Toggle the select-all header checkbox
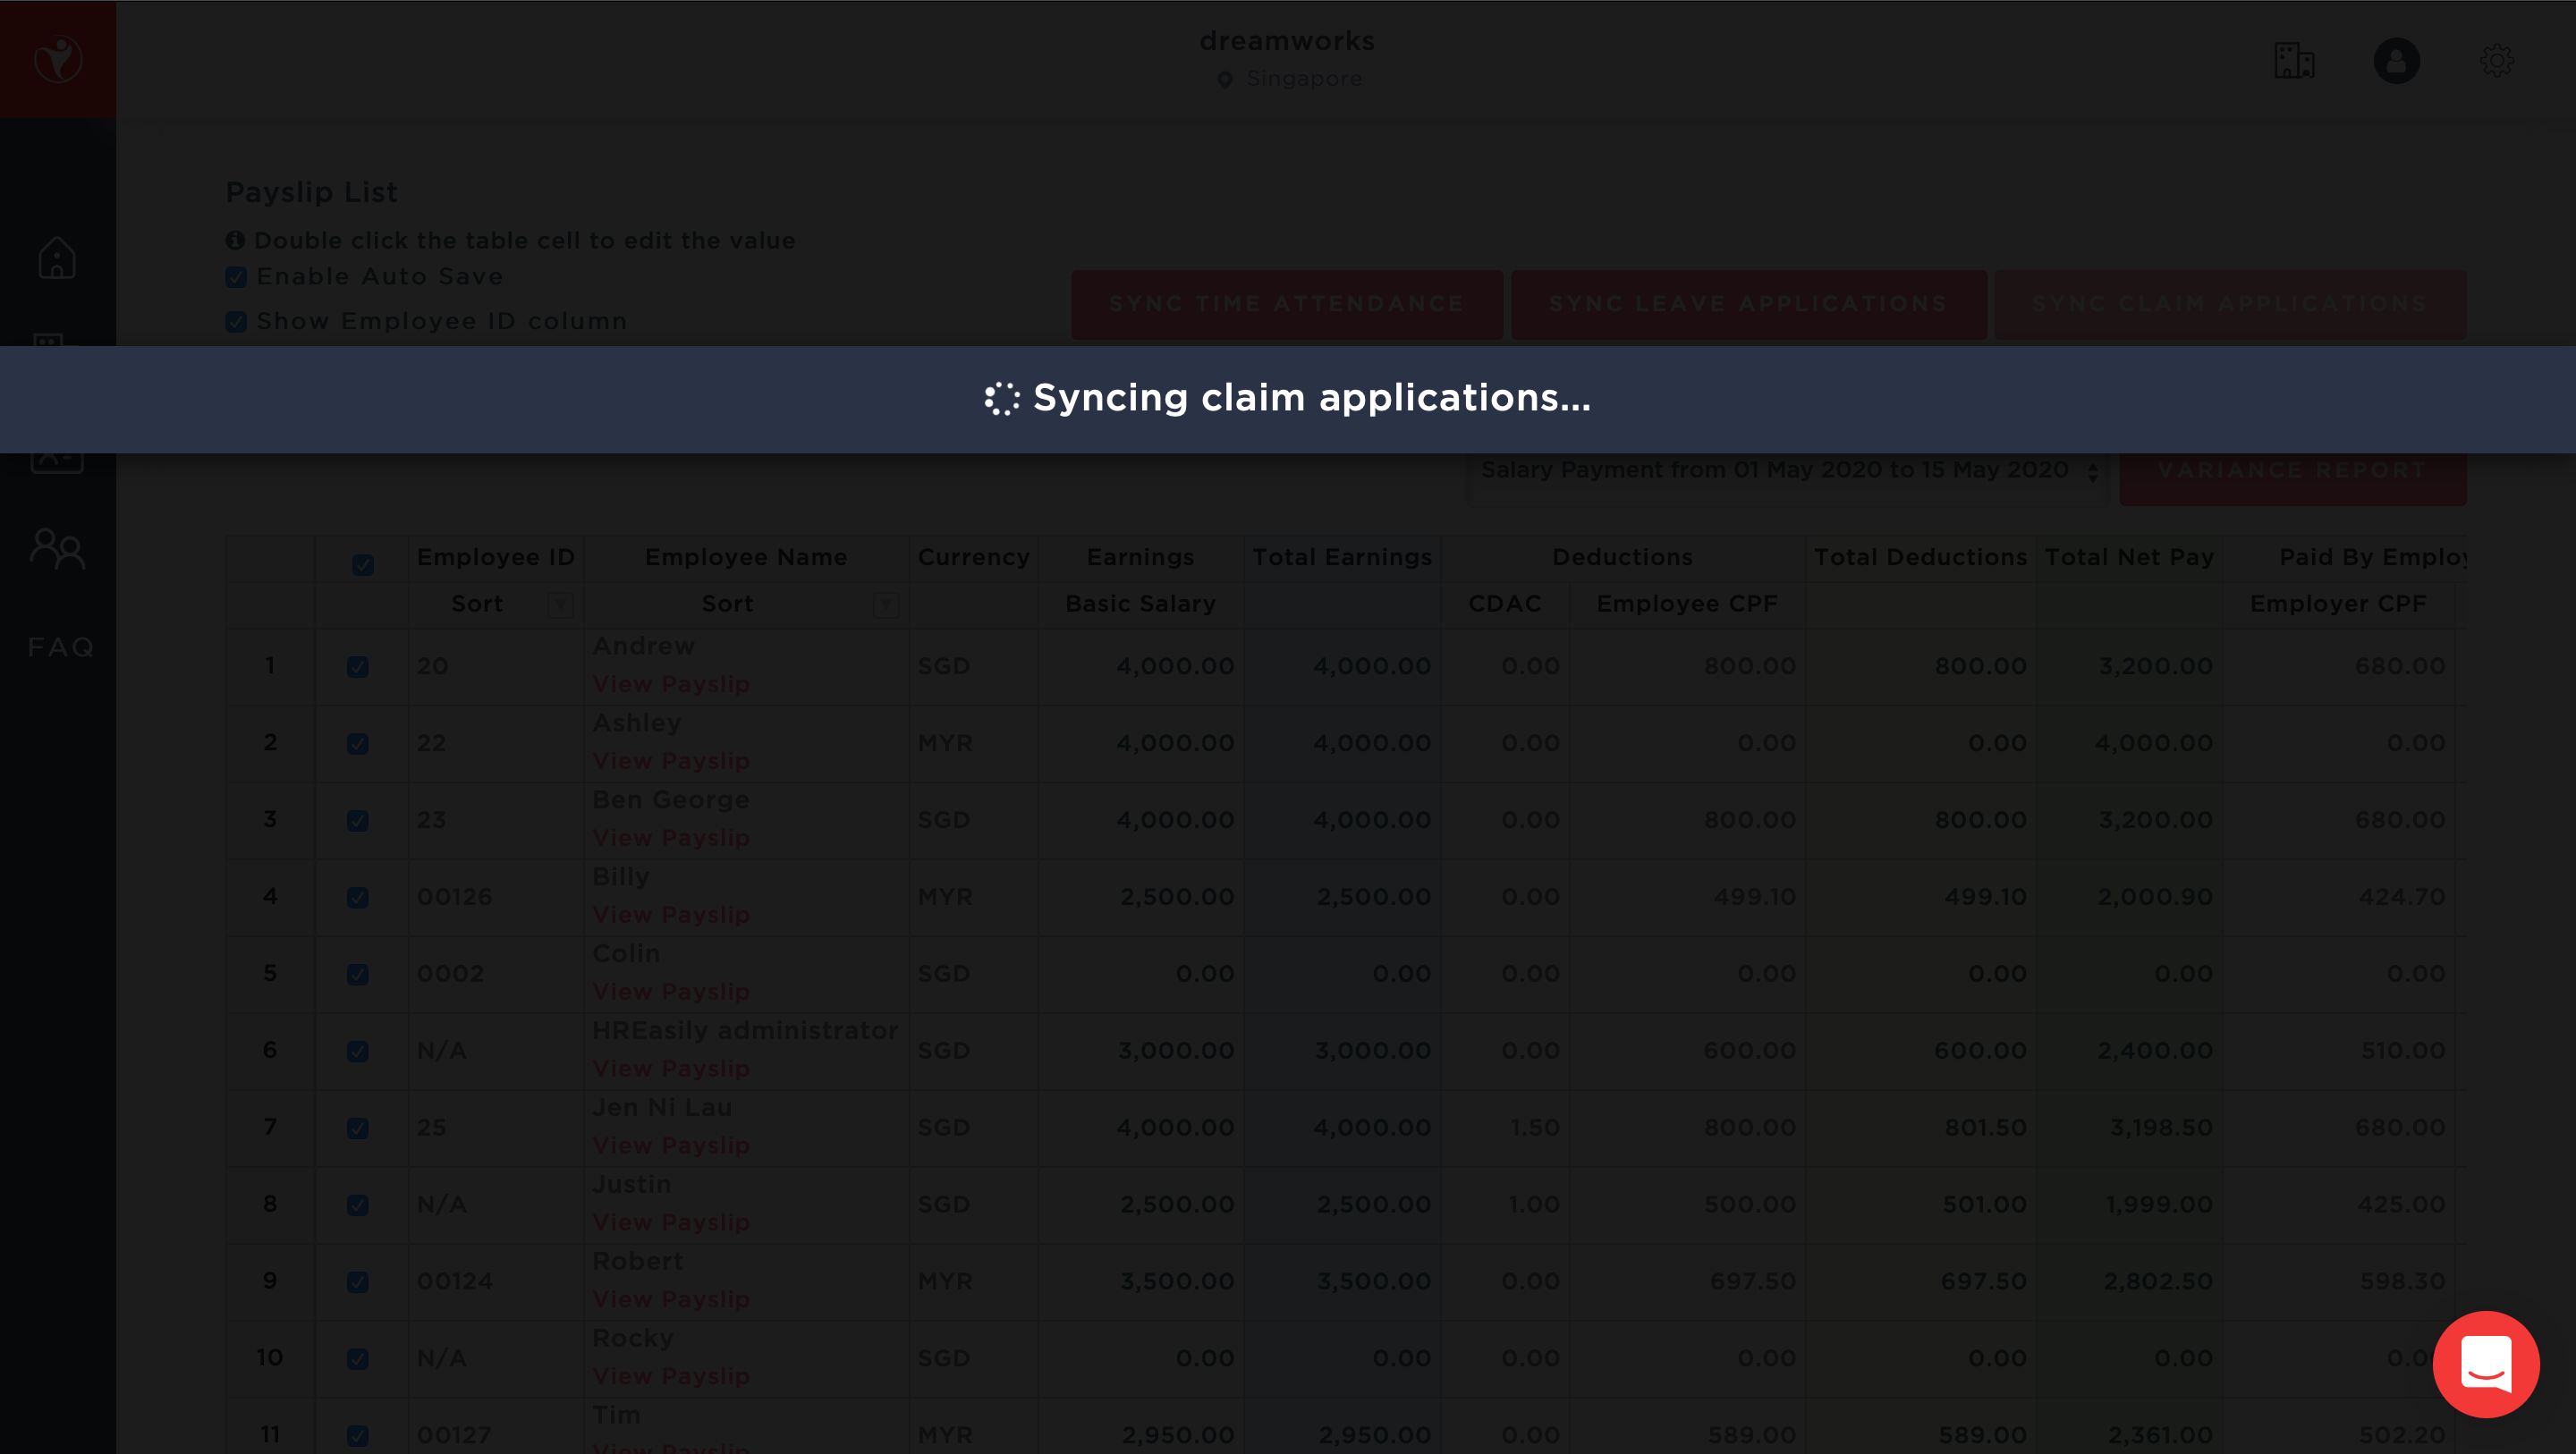Screen dimensions: 2576x1454 coord(363,565)
